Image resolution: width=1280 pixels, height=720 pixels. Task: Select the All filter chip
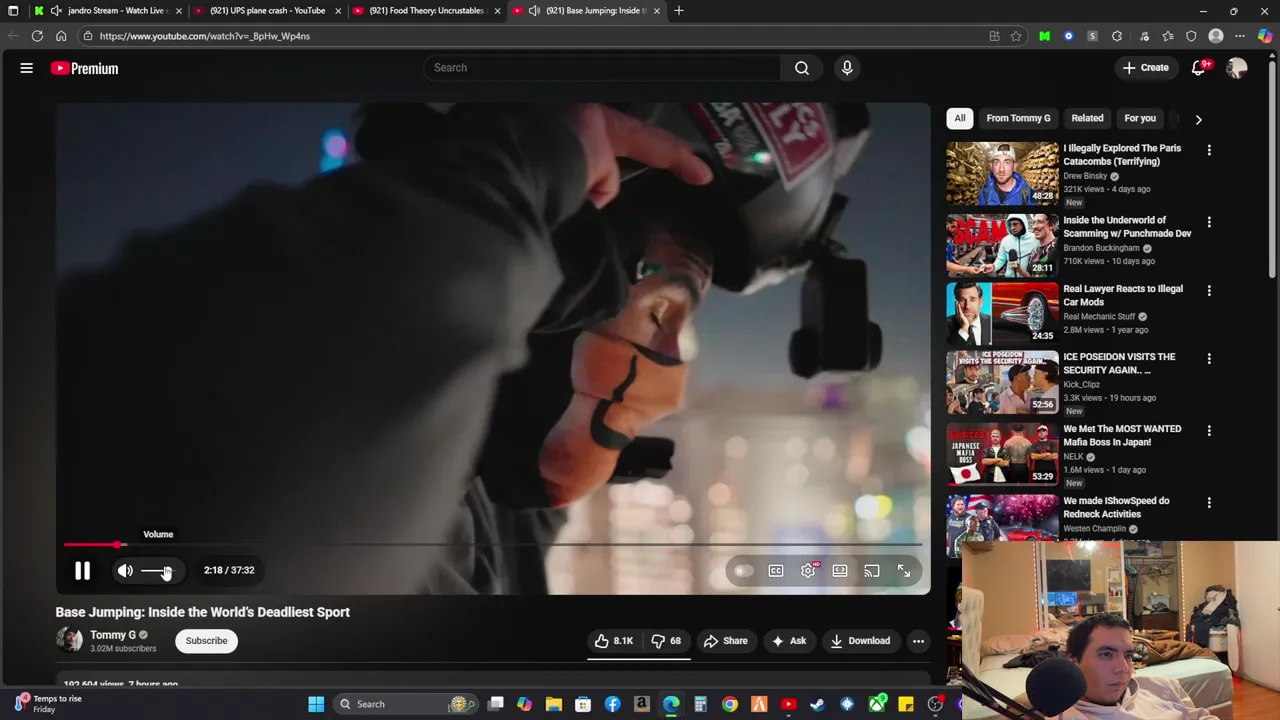959,118
